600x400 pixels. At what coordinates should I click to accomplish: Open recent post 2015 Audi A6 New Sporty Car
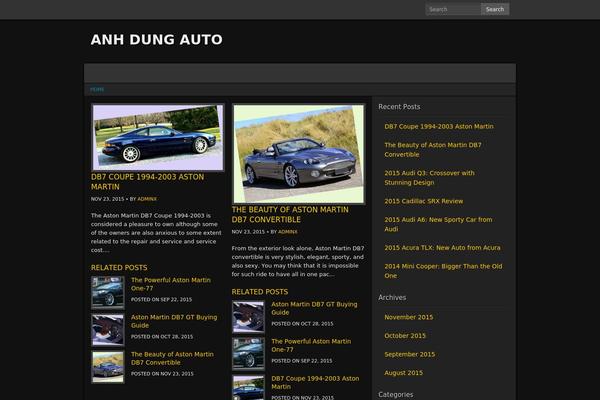coord(438,224)
